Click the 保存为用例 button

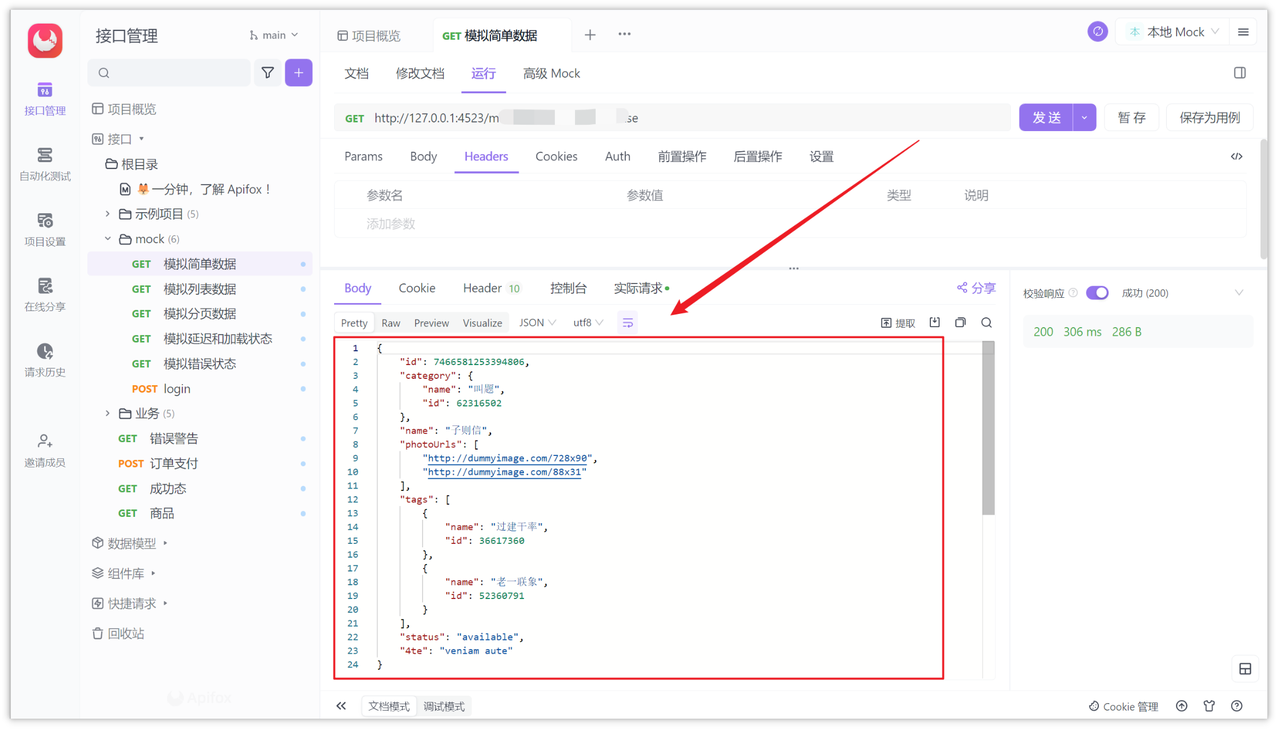[x=1209, y=117]
